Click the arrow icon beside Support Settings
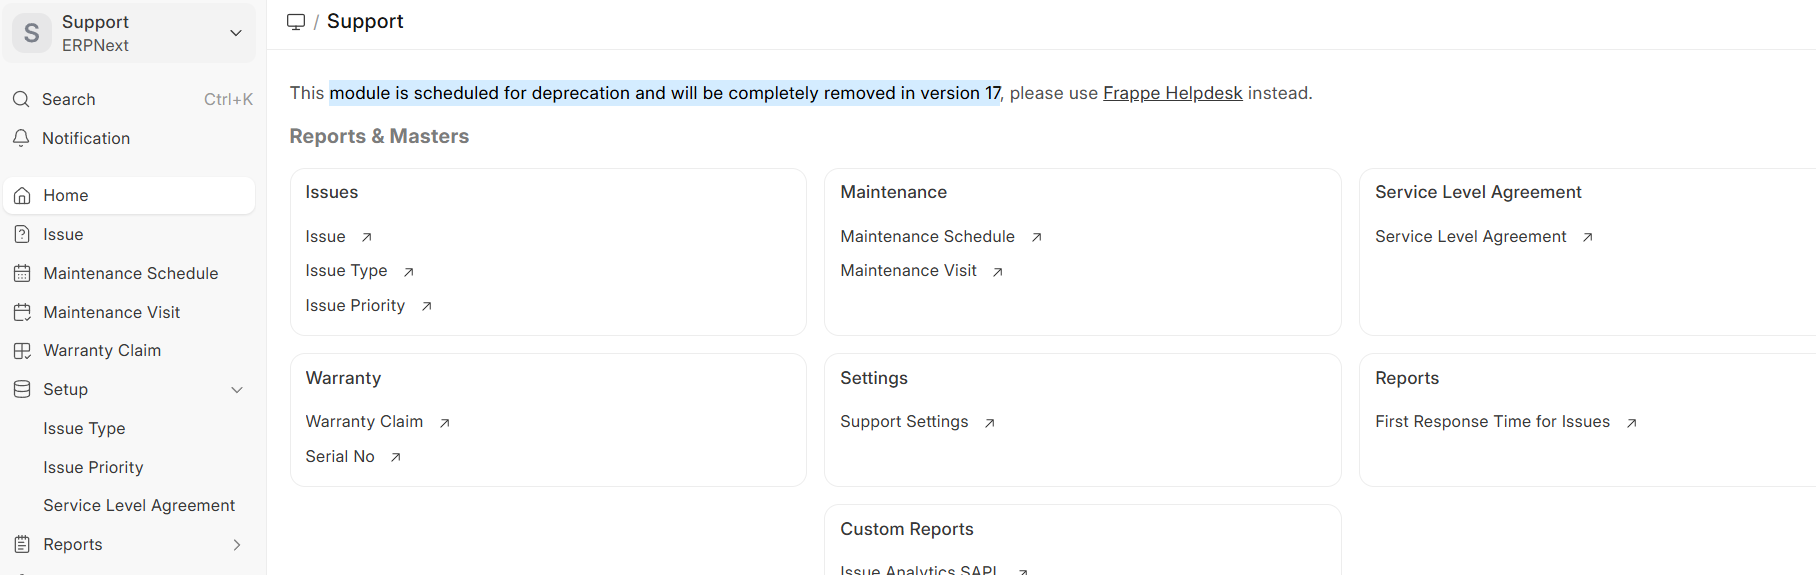 [990, 423]
